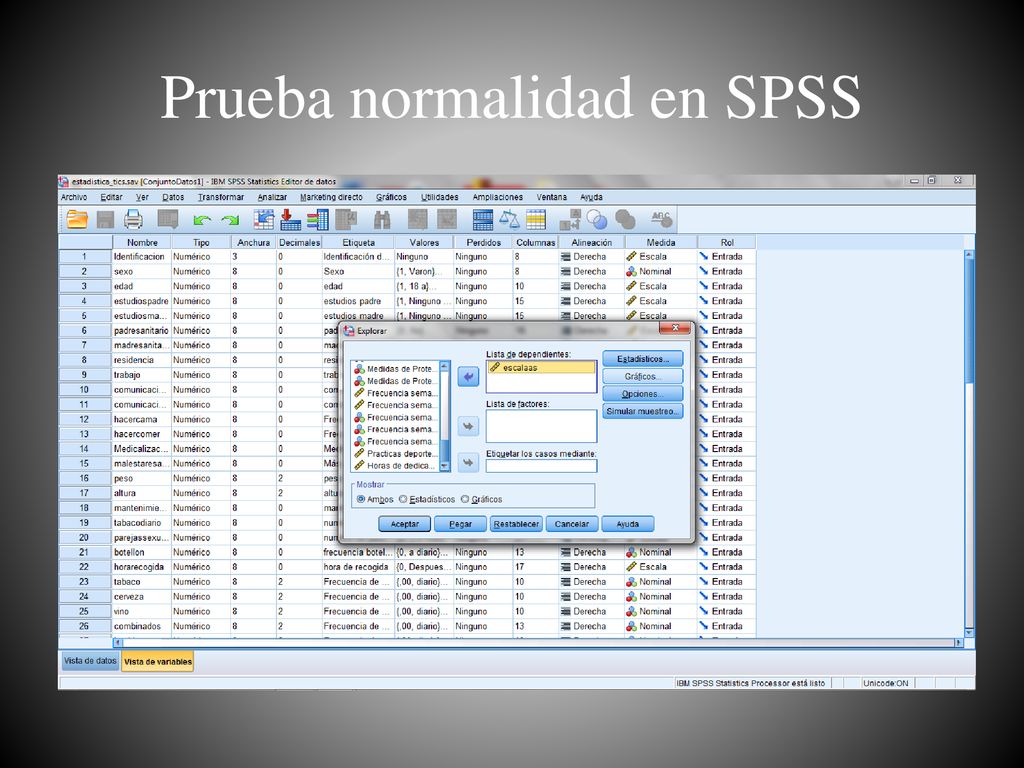Select Practicas deporte variable in list
1024x768 pixels.
396,454
